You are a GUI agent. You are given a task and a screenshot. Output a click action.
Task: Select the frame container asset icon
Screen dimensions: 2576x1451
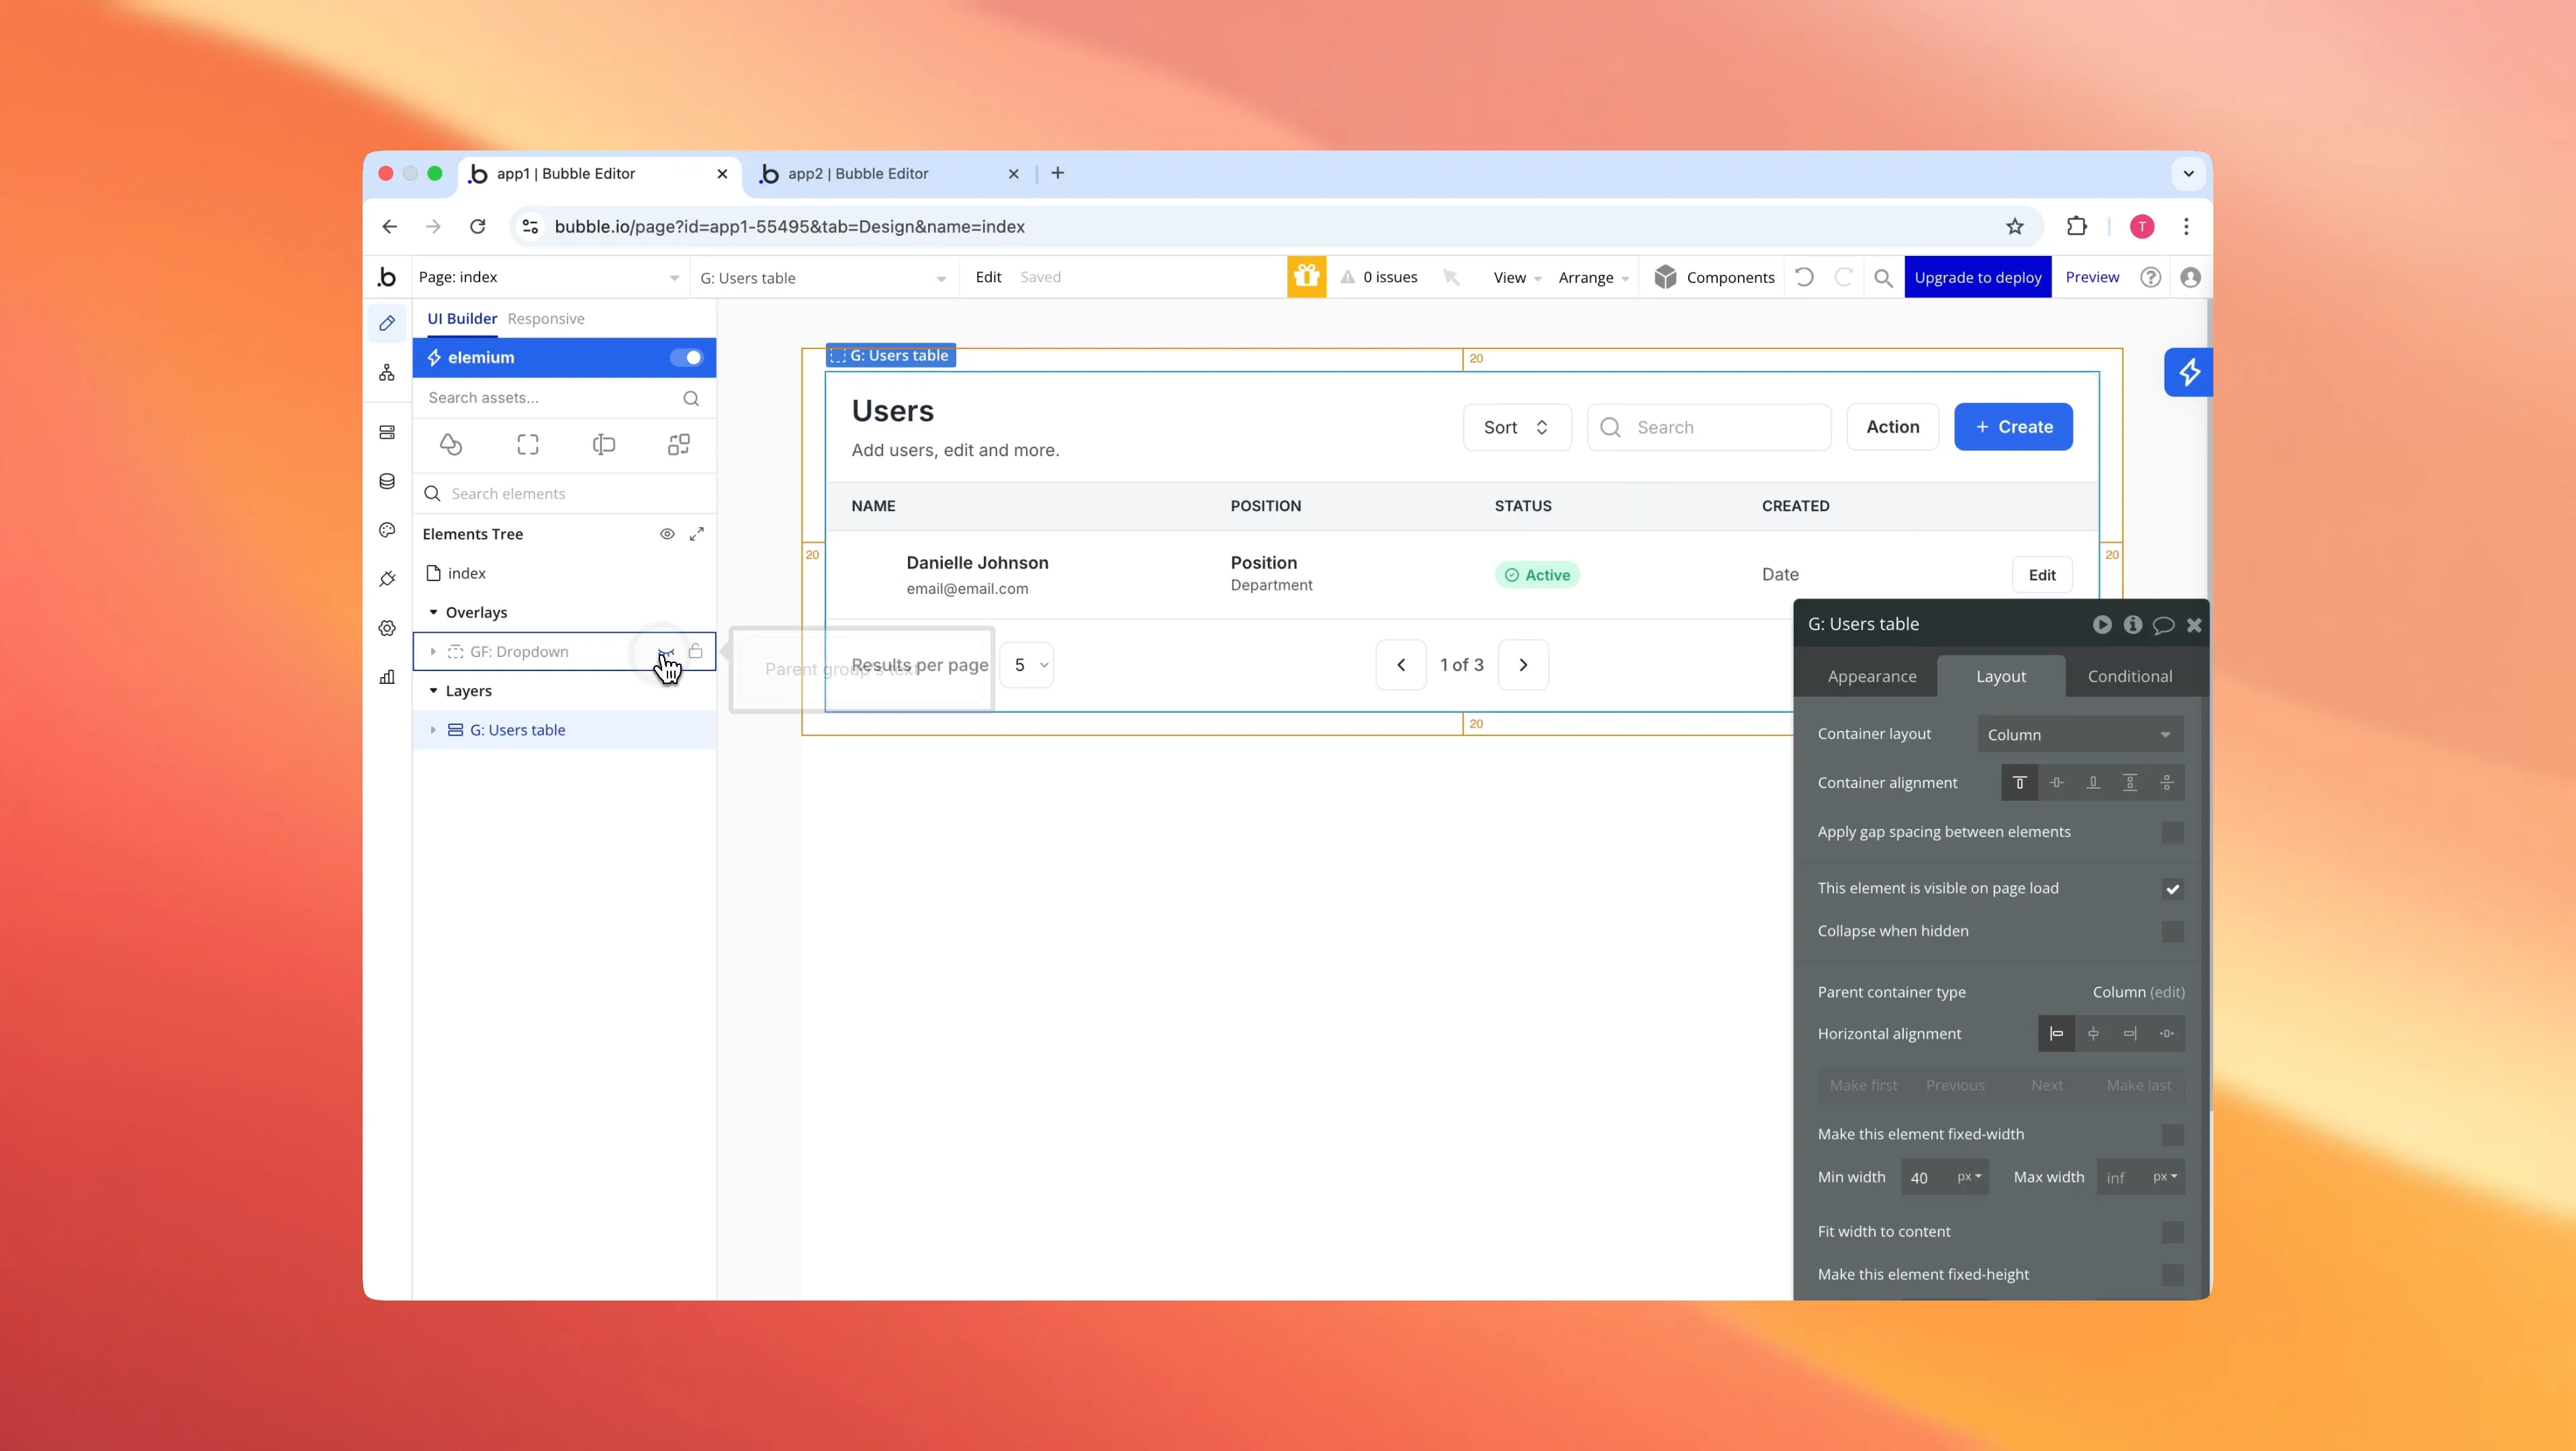click(528, 444)
